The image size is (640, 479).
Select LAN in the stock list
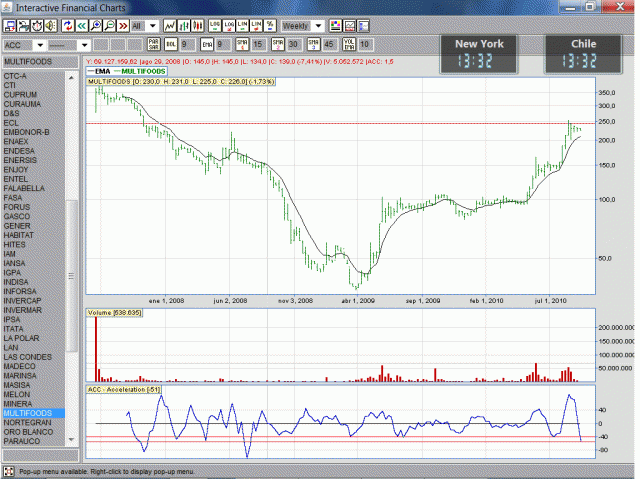click(x=11, y=347)
